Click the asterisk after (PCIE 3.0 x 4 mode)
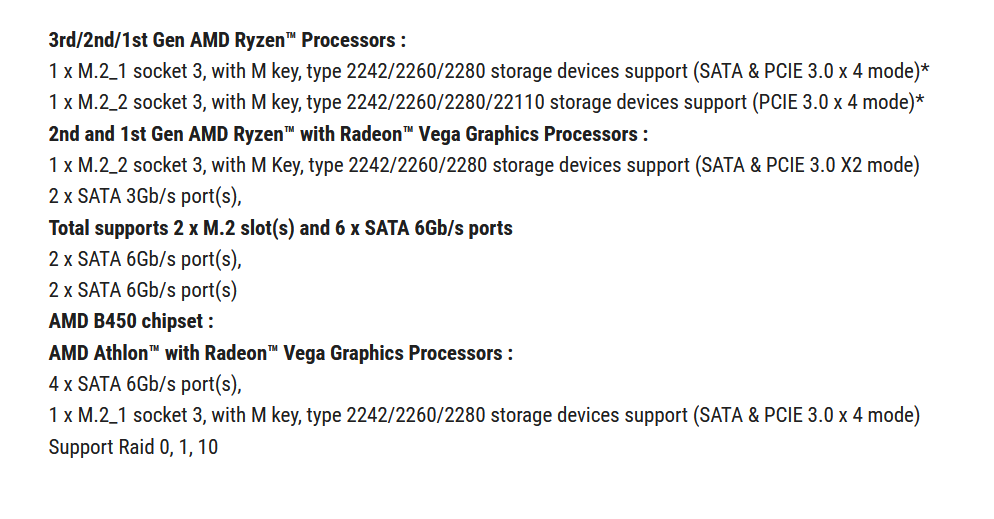994x519 pixels. point(920,99)
